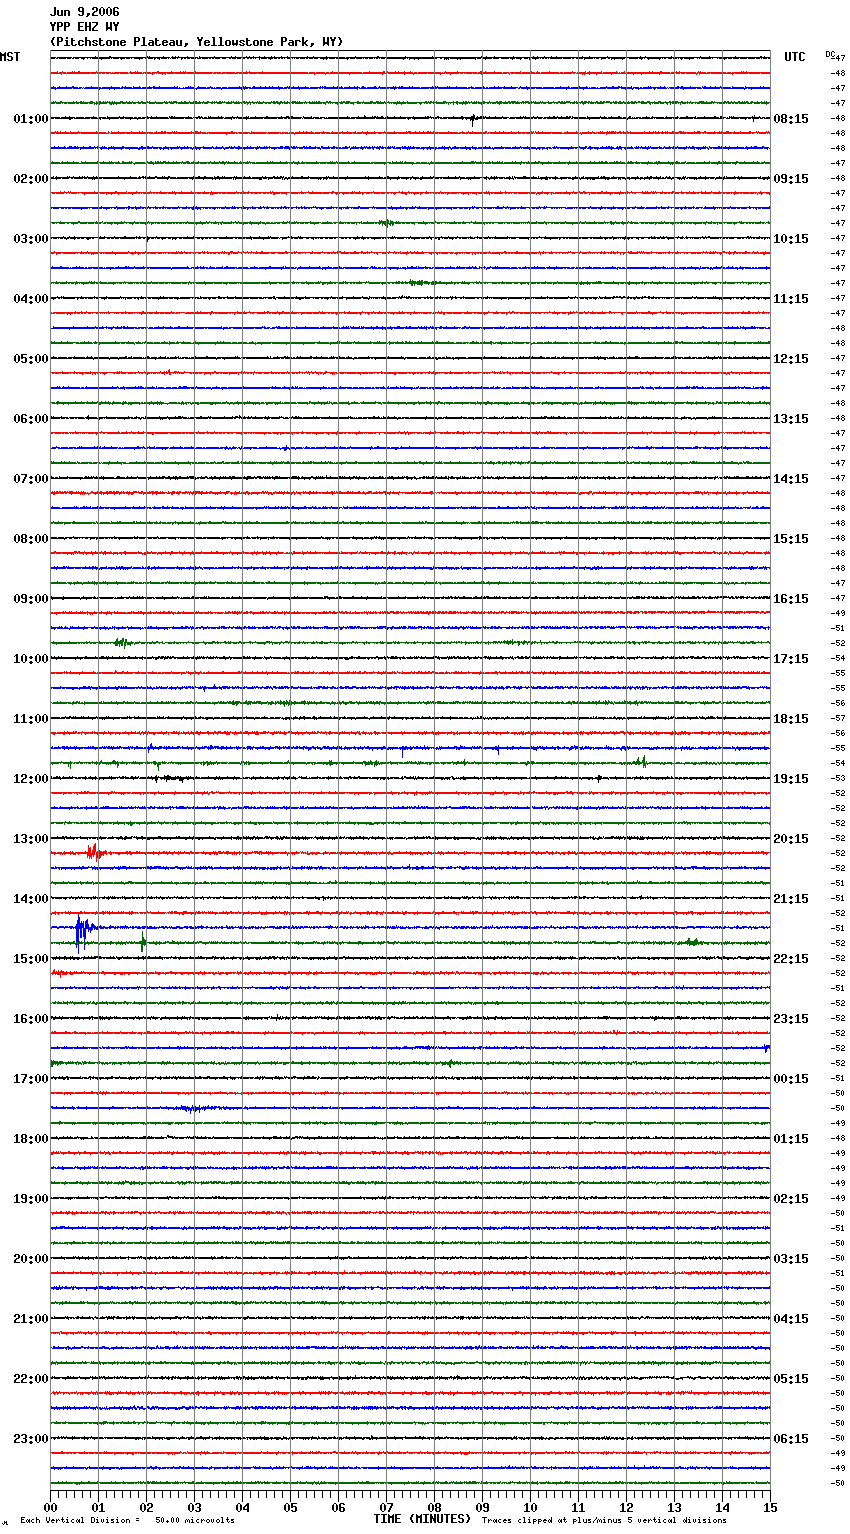Click the "DC" offset column header

click(x=830, y=54)
